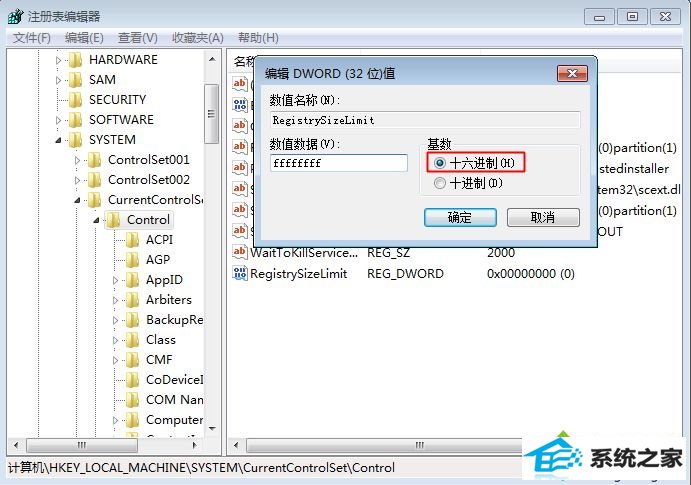This screenshot has height=485, width=691.
Task: Click the 数值数据 value input field
Action: [x=338, y=163]
